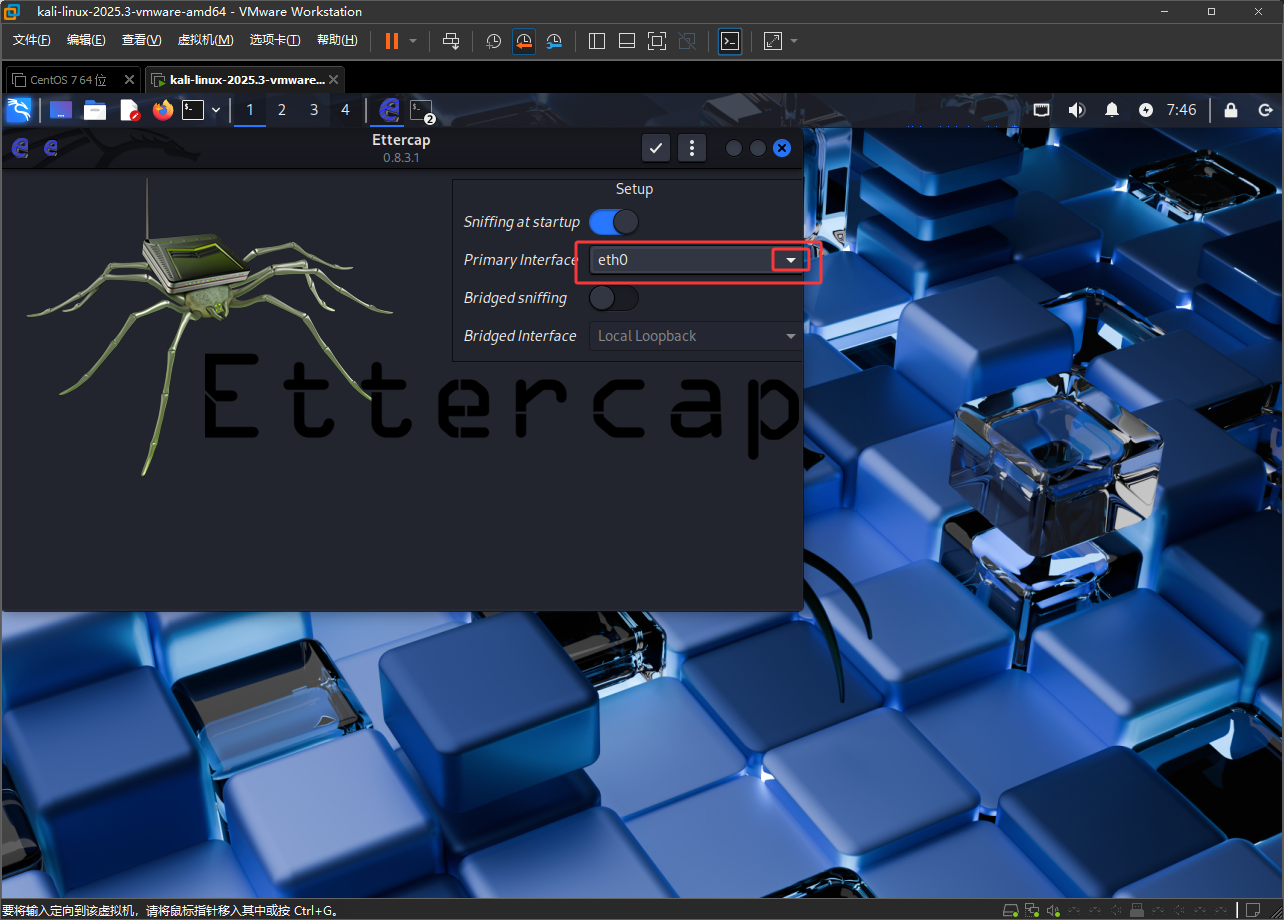Close the CentOS 7 64 位 tab
This screenshot has height=920, width=1284.
(x=129, y=80)
